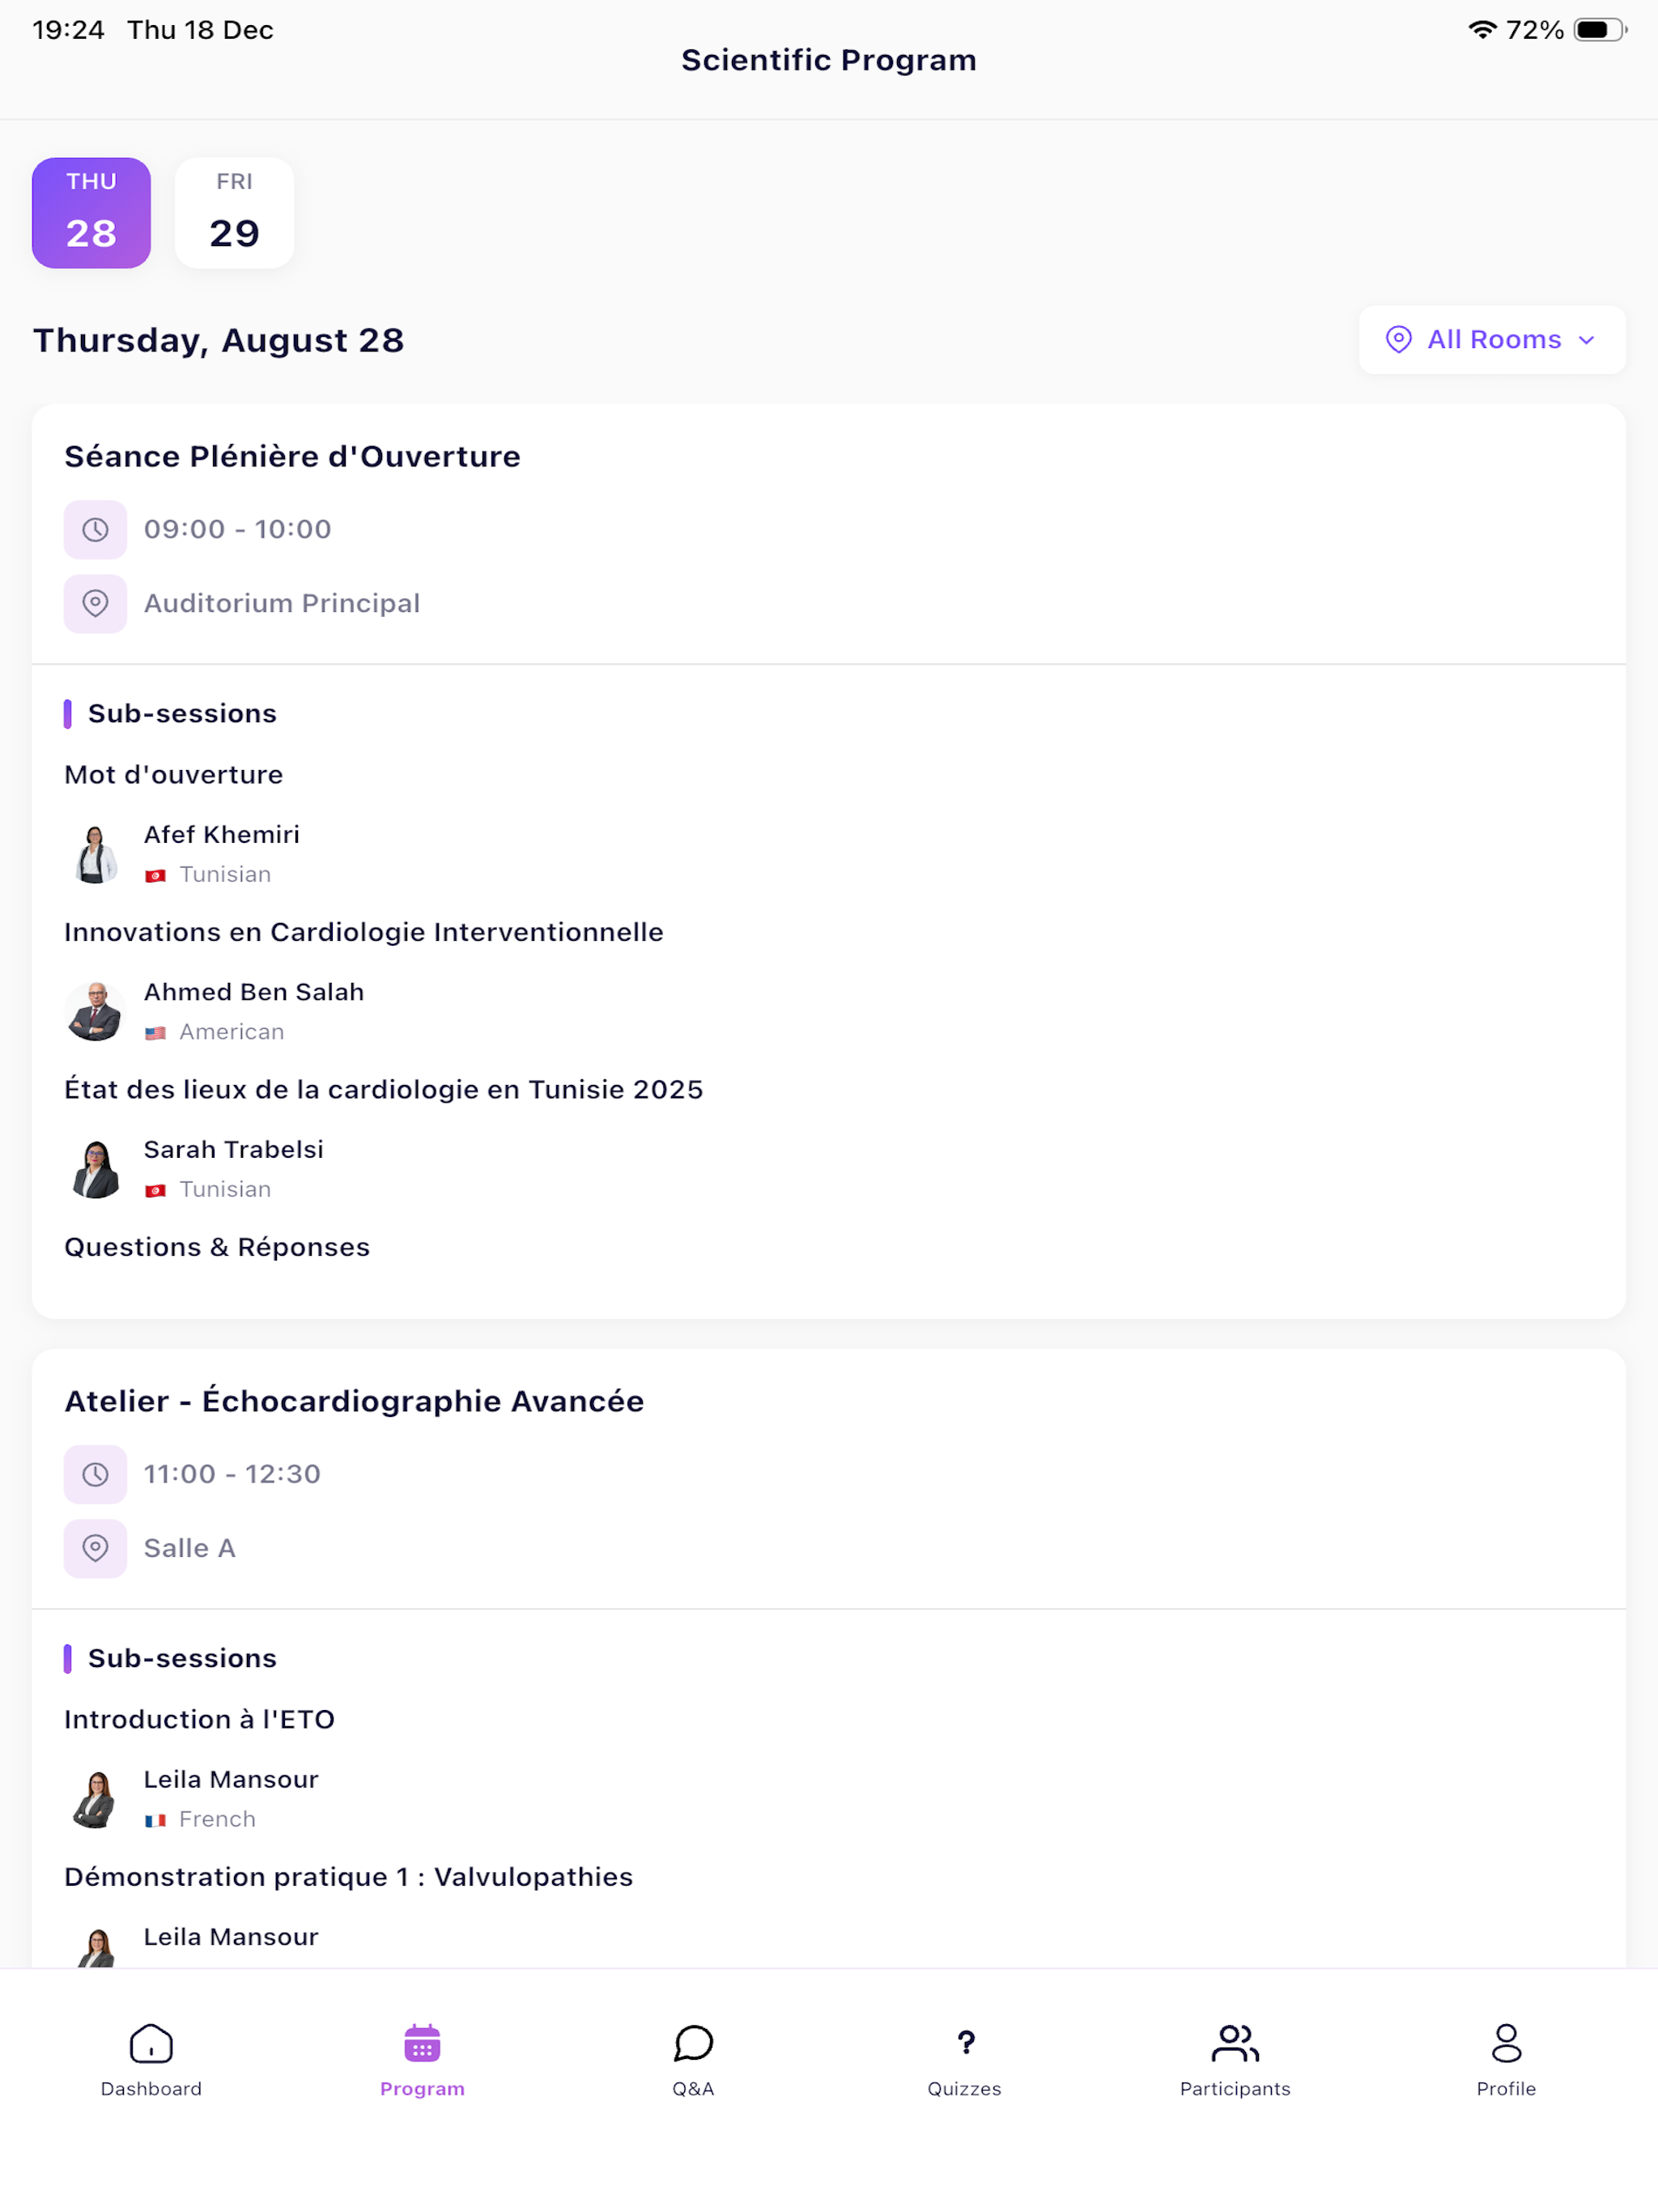Click the clock icon beside 11:00 - 12:30
The image size is (1658, 2212).
95,1475
